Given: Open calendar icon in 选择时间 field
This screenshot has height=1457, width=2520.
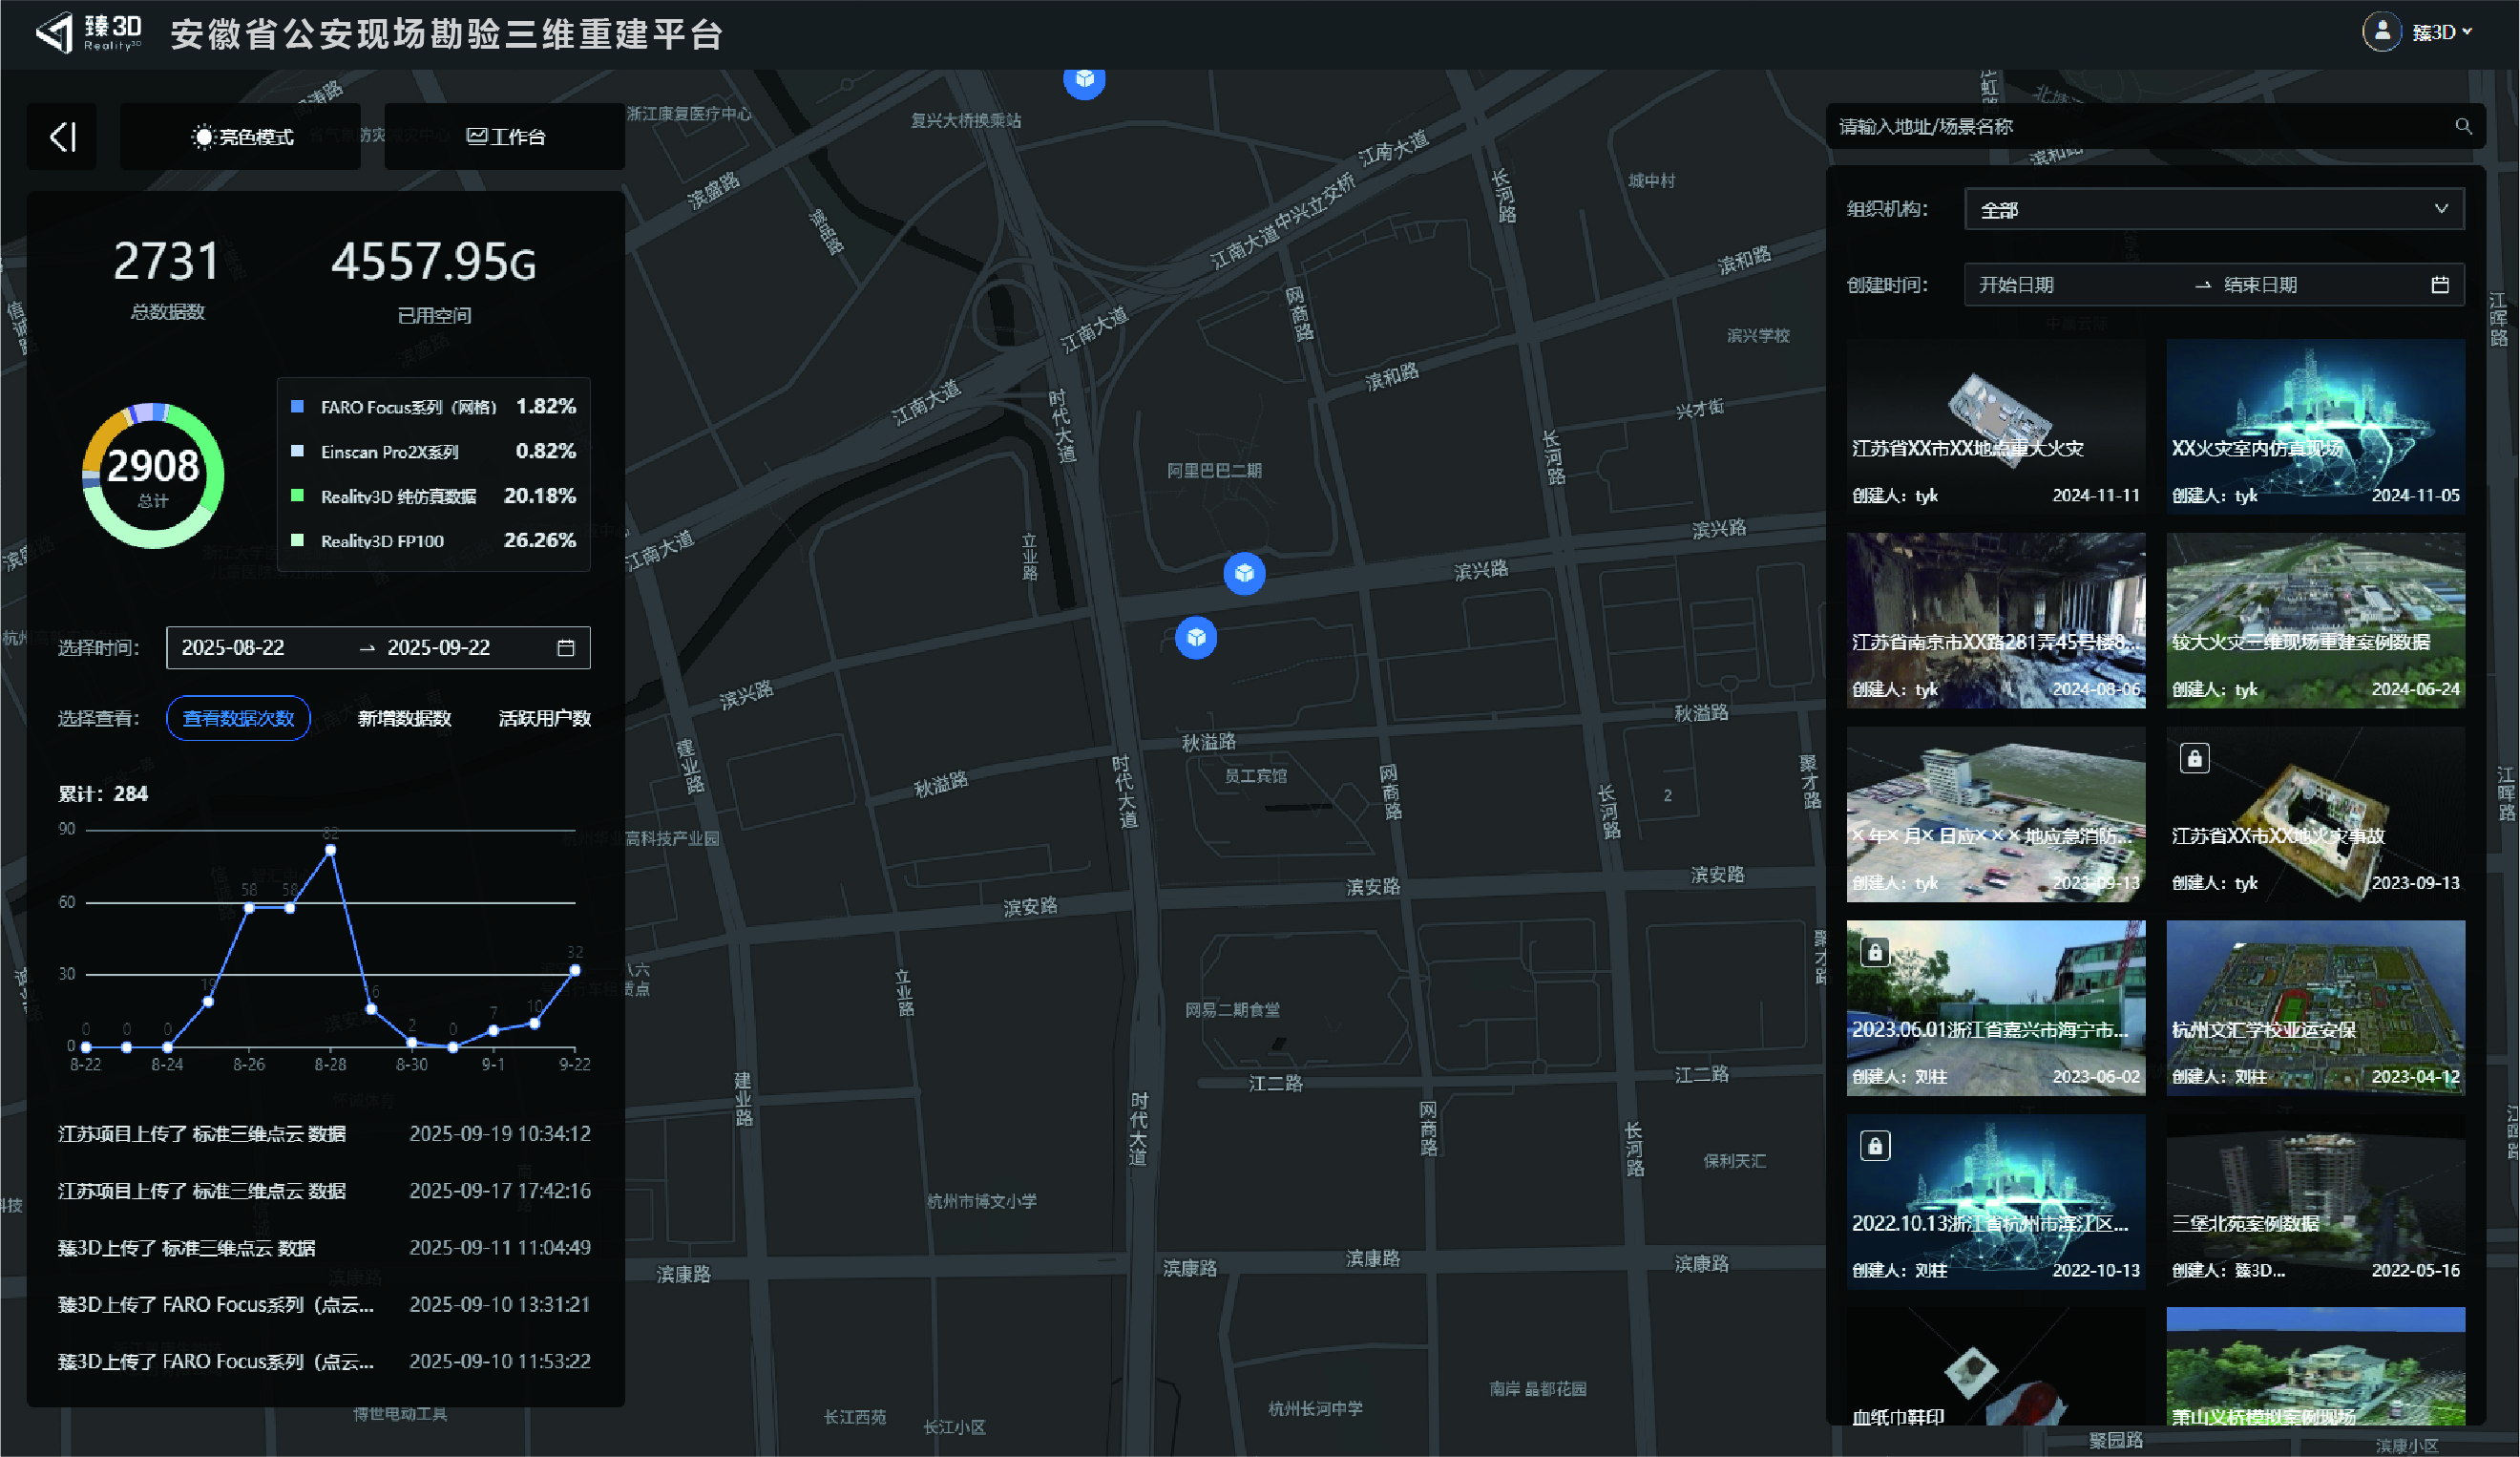Looking at the screenshot, I should tap(566, 648).
